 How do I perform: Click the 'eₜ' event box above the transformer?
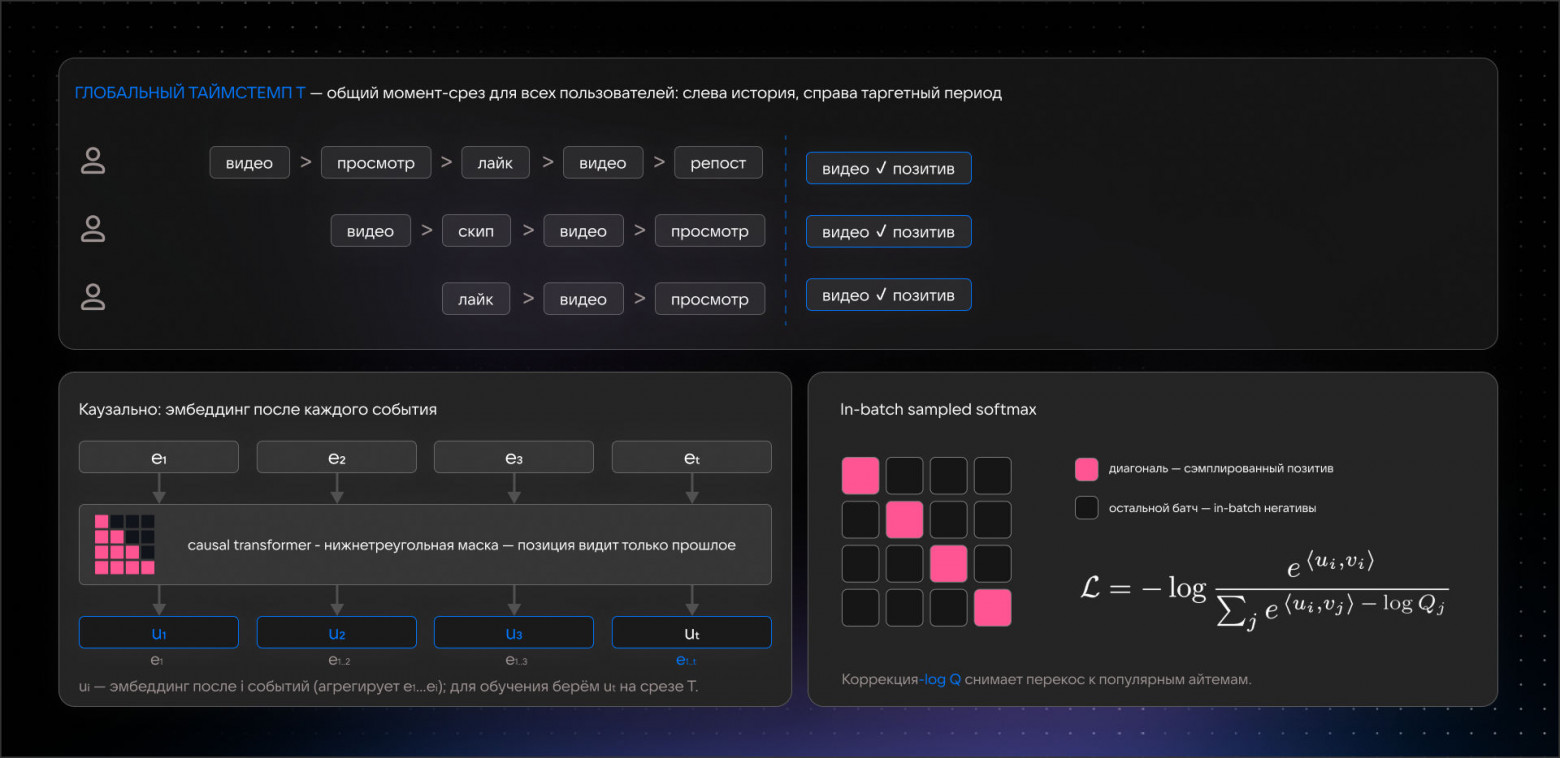692,457
